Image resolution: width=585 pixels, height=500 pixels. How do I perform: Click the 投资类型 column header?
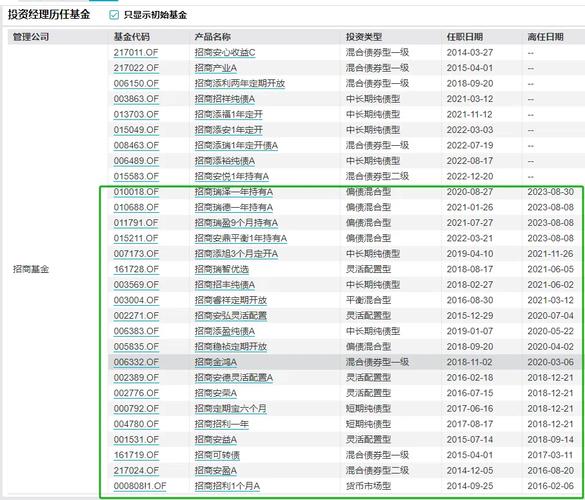tap(364, 37)
